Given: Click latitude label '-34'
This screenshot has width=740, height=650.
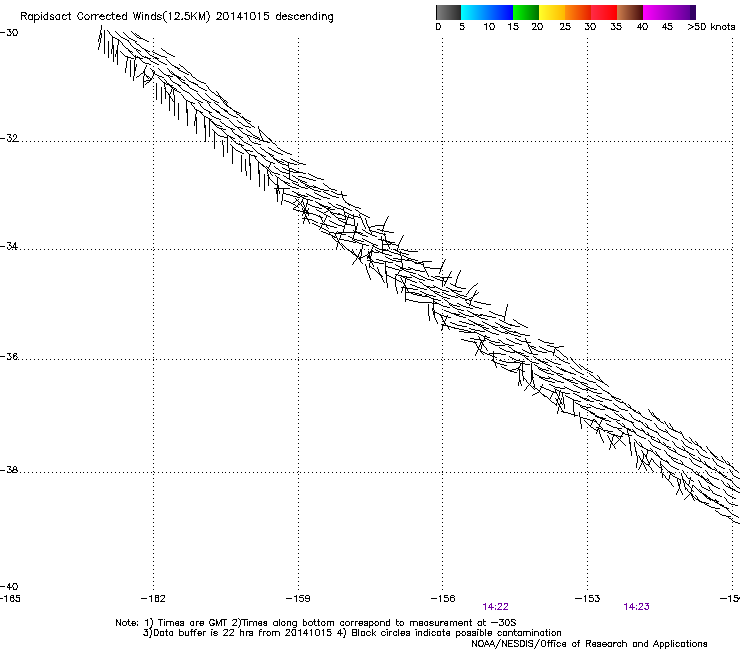Looking at the screenshot, I should 9,246.
